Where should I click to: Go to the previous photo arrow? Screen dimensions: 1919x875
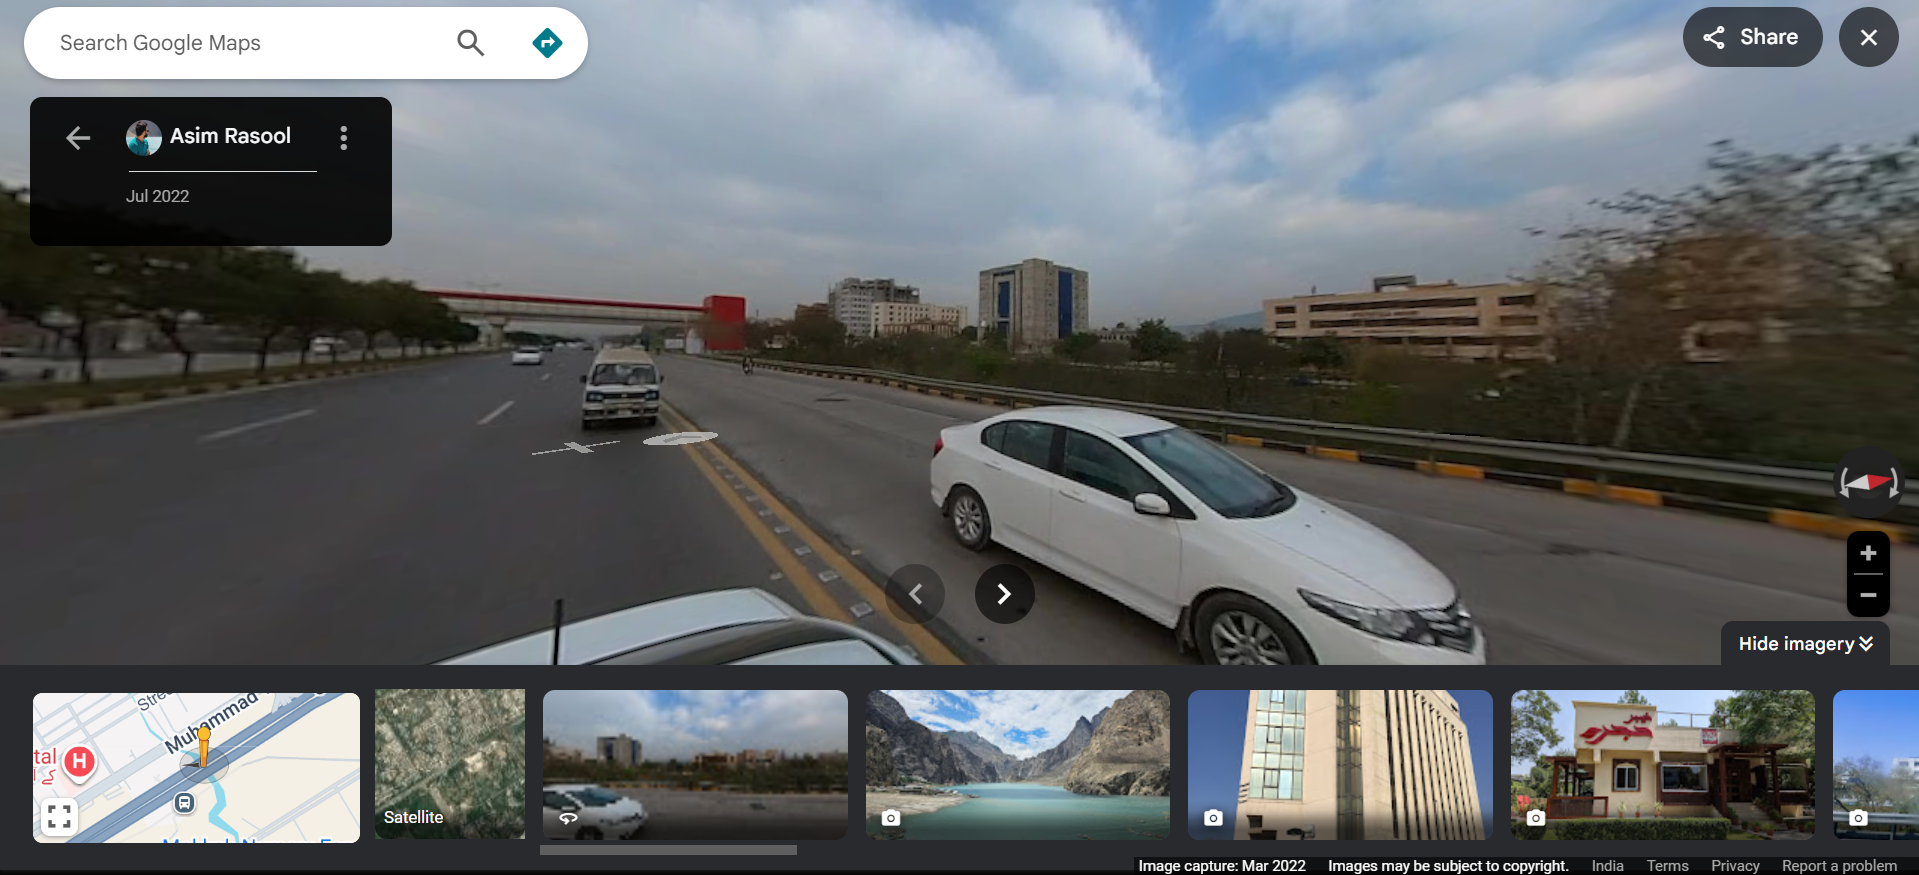915,594
